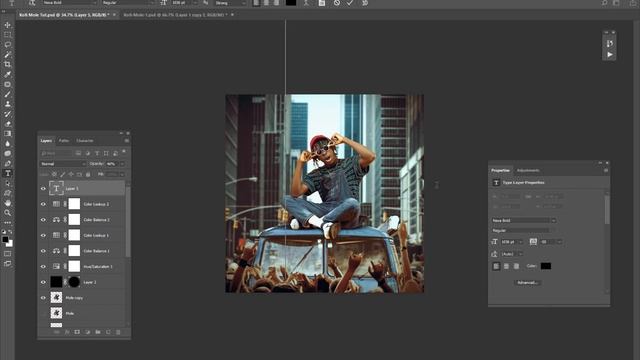Right align text in Properties panel
Viewport: 640px width, 360px height.
click(x=517, y=266)
